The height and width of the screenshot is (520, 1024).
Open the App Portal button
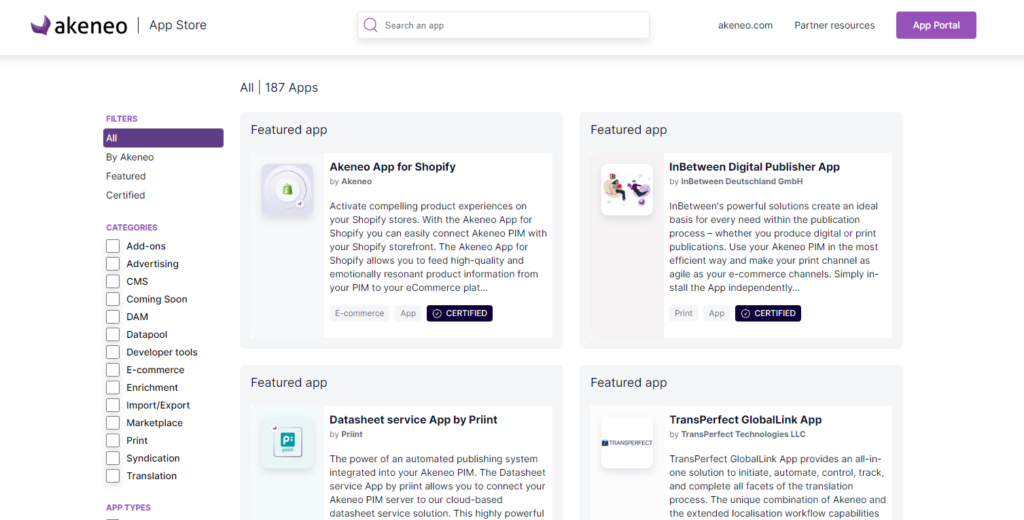click(936, 26)
